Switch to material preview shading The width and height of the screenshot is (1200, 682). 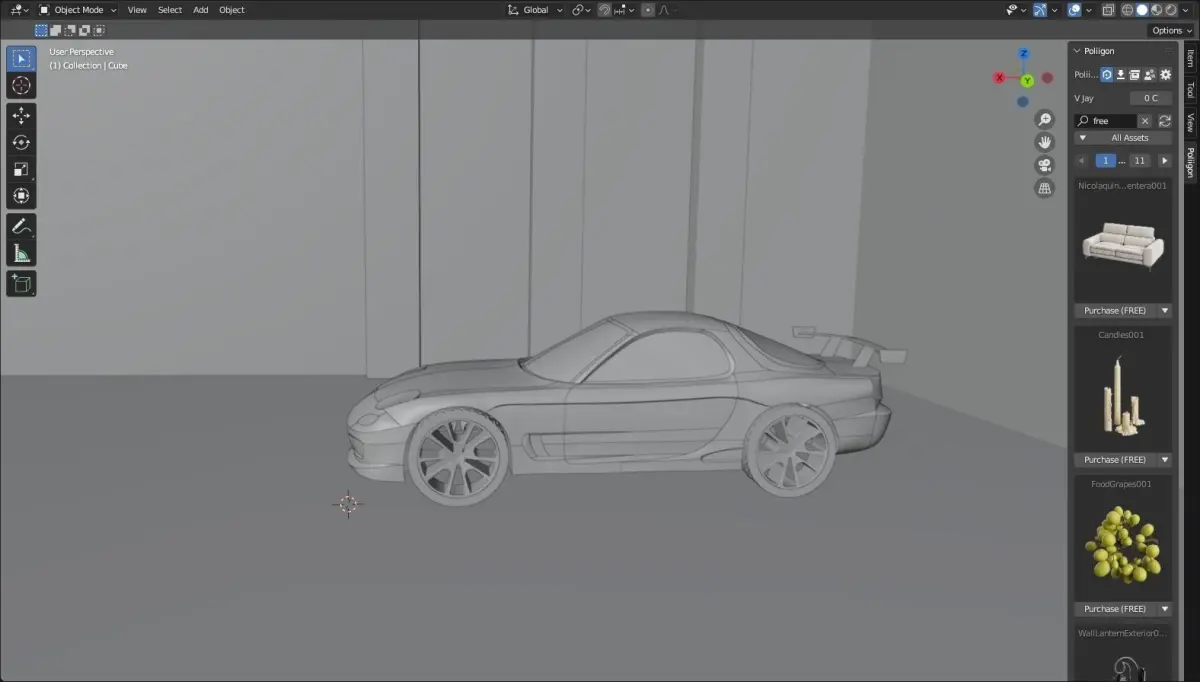tap(1156, 10)
